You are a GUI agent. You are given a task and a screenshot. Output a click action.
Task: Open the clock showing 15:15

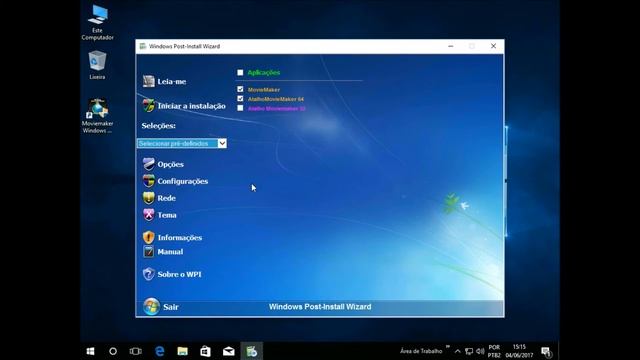point(519,351)
